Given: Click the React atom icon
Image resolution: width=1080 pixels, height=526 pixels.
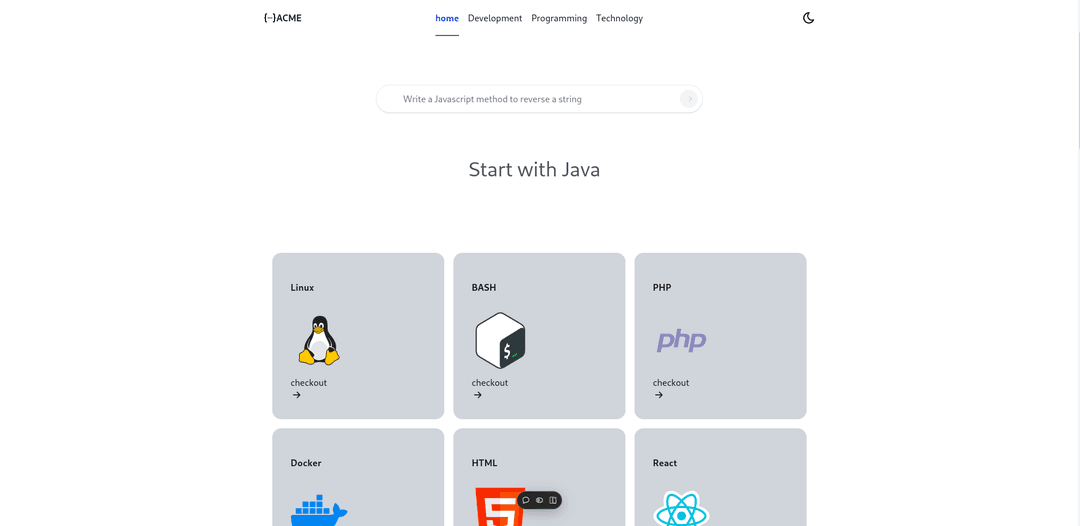Looking at the screenshot, I should 681,509.
